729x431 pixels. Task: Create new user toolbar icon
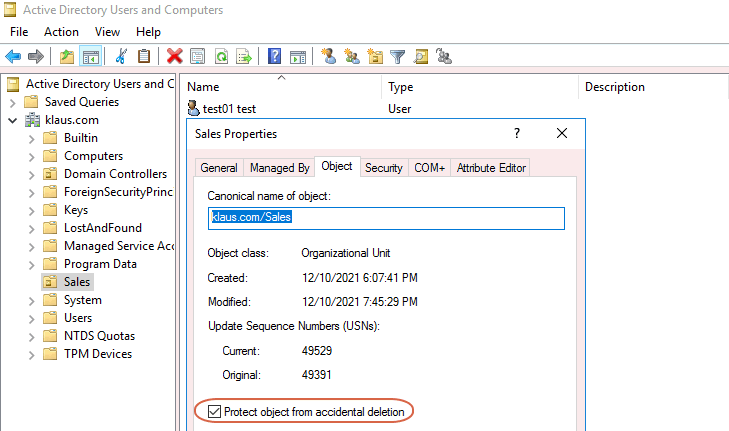(x=329, y=57)
